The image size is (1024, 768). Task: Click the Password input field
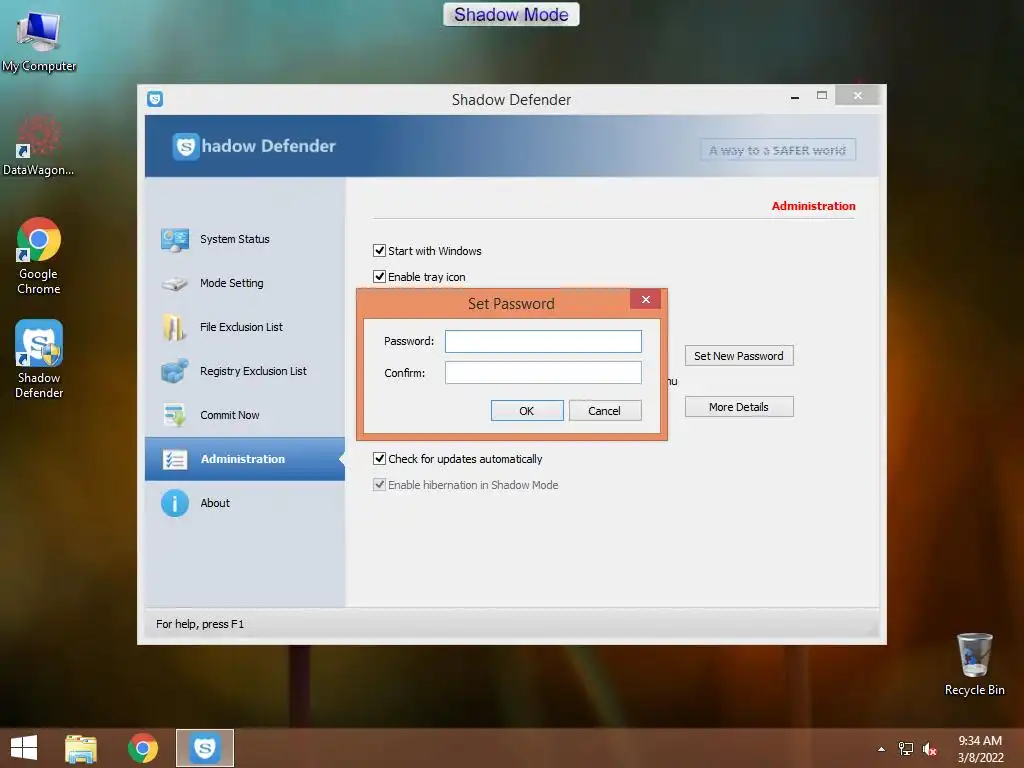point(543,342)
